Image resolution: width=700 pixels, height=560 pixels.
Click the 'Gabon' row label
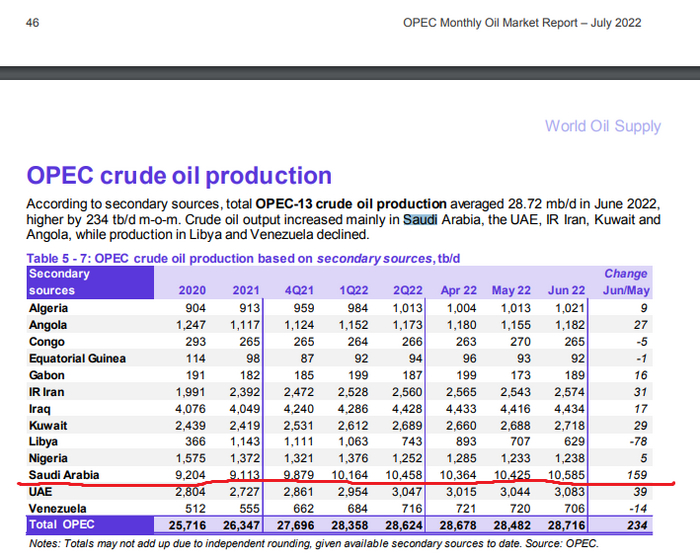47,376
